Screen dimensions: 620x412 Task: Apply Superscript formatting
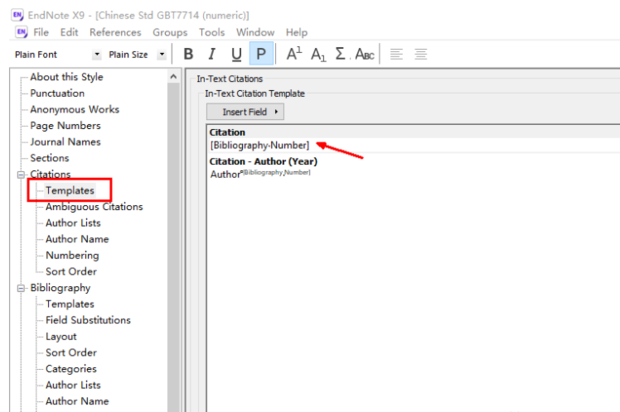[x=294, y=54]
